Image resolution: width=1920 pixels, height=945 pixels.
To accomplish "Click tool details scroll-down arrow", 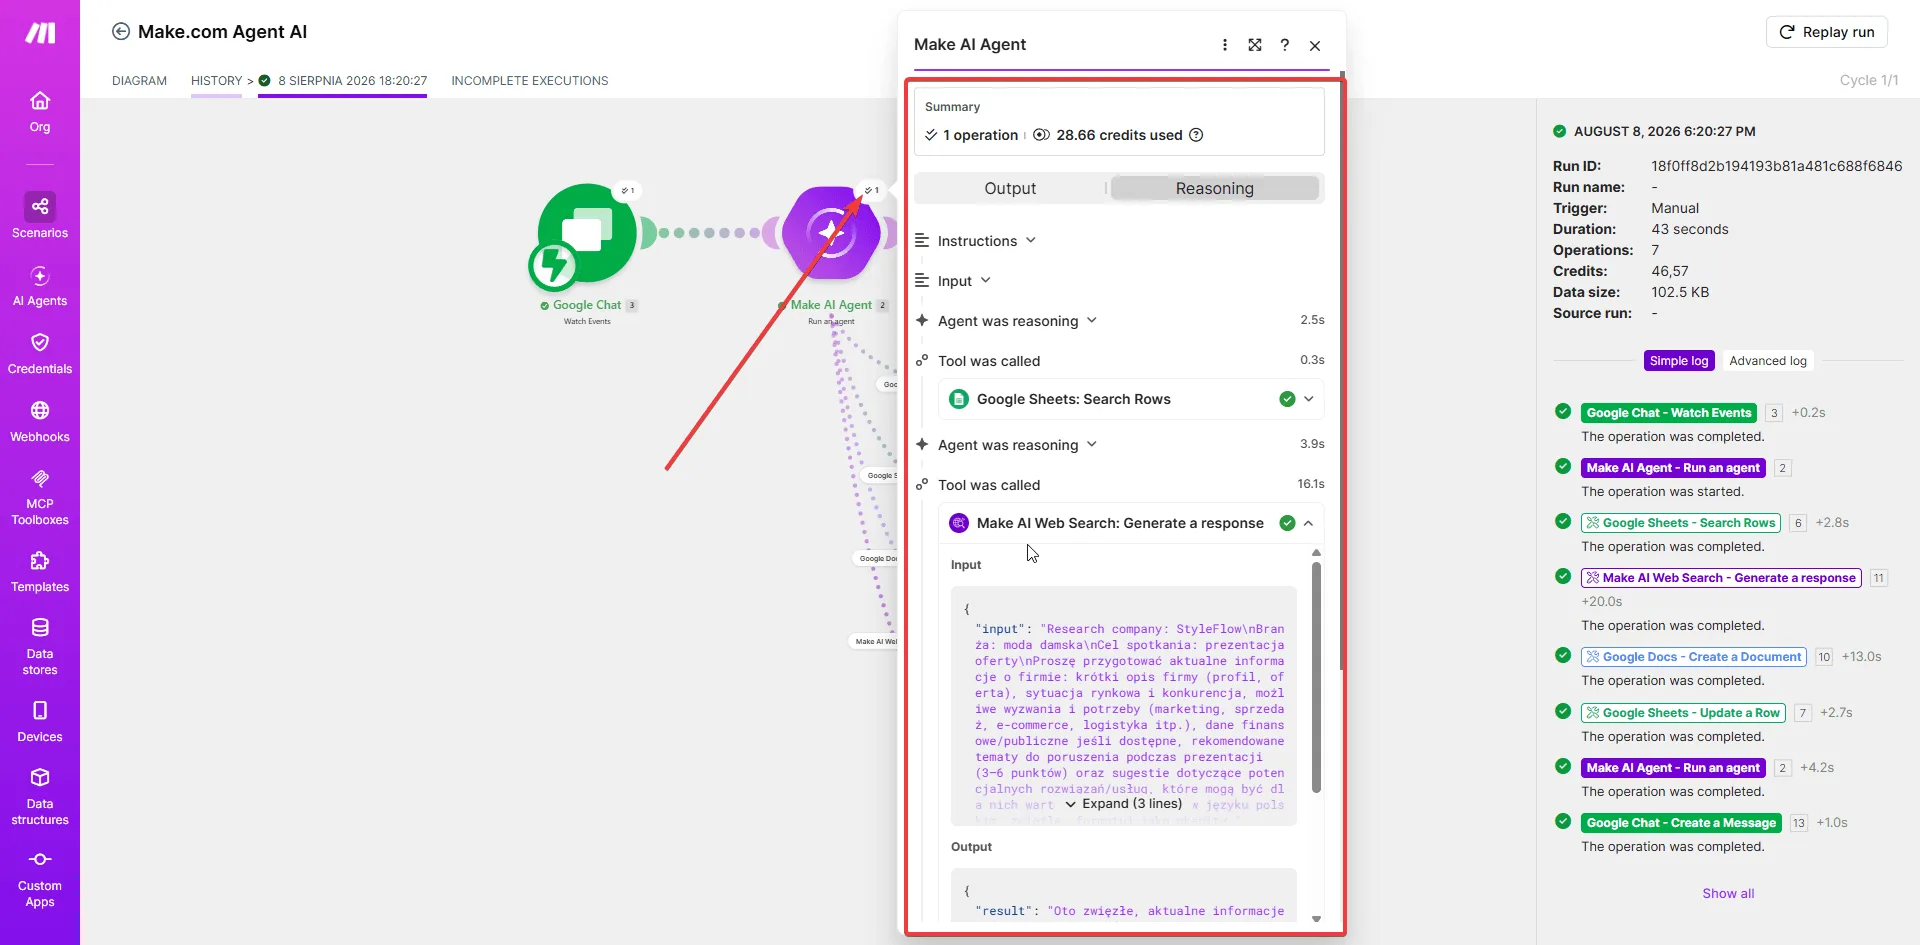I will click(x=1316, y=918).
